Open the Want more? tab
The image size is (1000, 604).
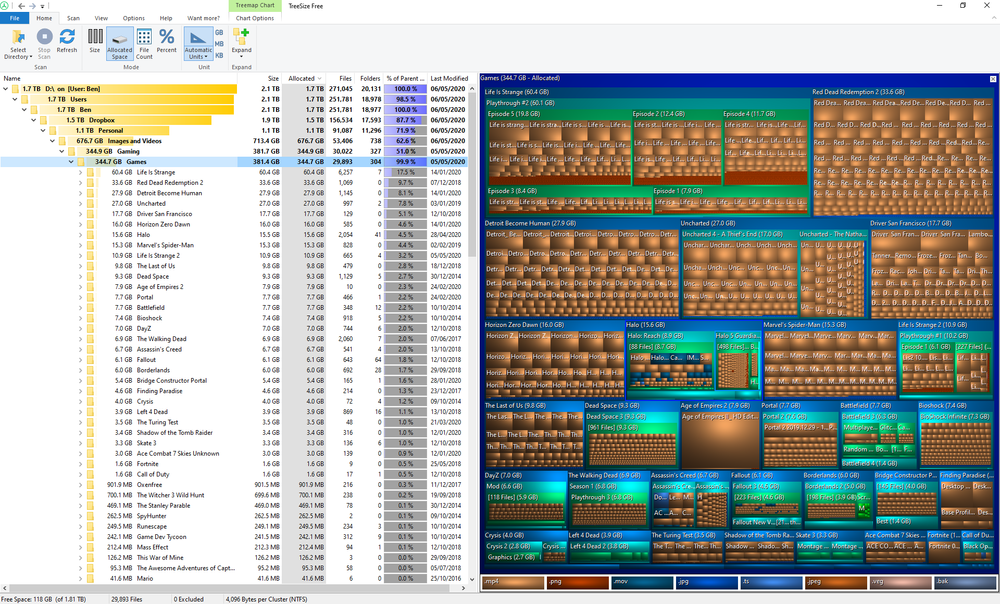pyautogui.click(x=203, y=18)
